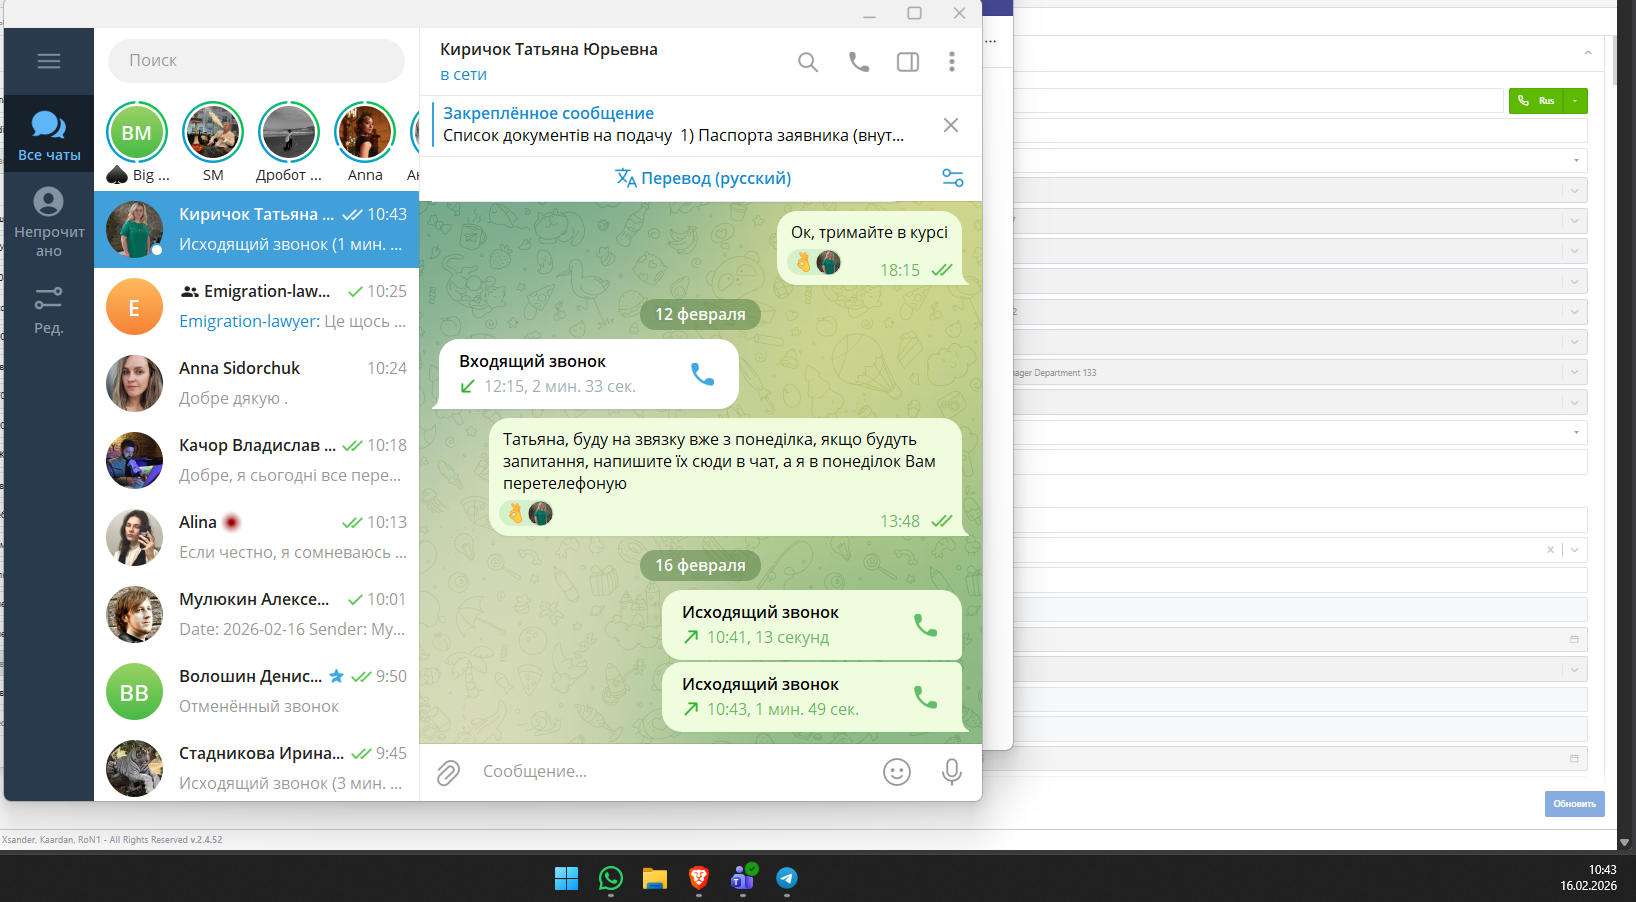
Task: Record a voice message with microphone
Action: point(952,772)
